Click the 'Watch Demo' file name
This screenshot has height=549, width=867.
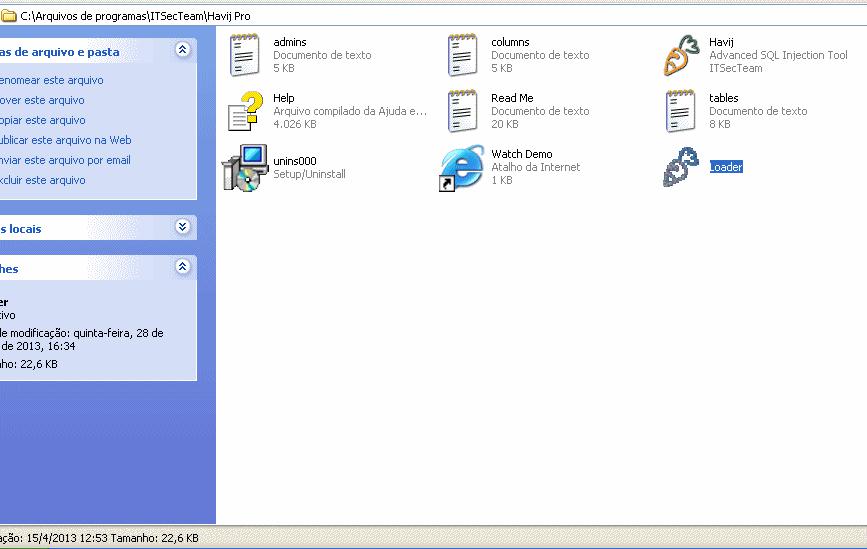click(522, 154)
